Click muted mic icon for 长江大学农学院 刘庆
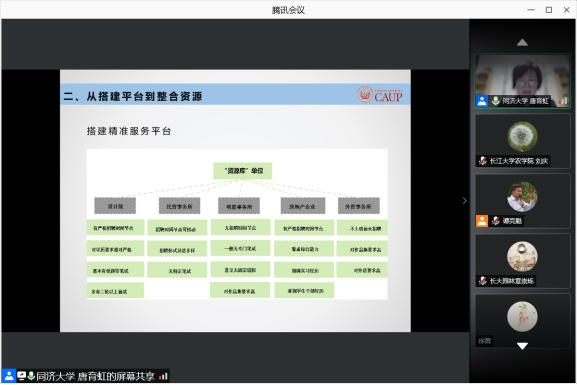This screenshot has width=577, height=385. pyautogui.click(x=482, y=161)
